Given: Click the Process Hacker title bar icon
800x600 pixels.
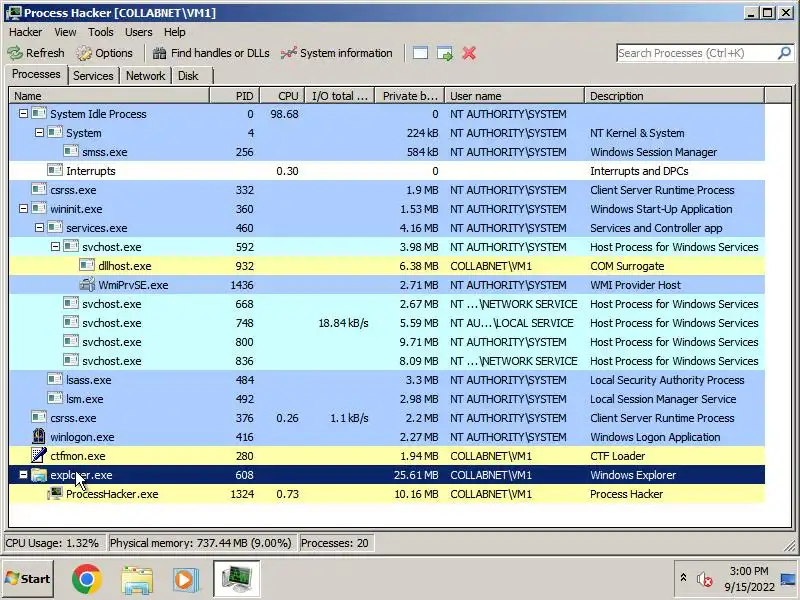Looking at the screenshot, I should (x=14, y=12).
